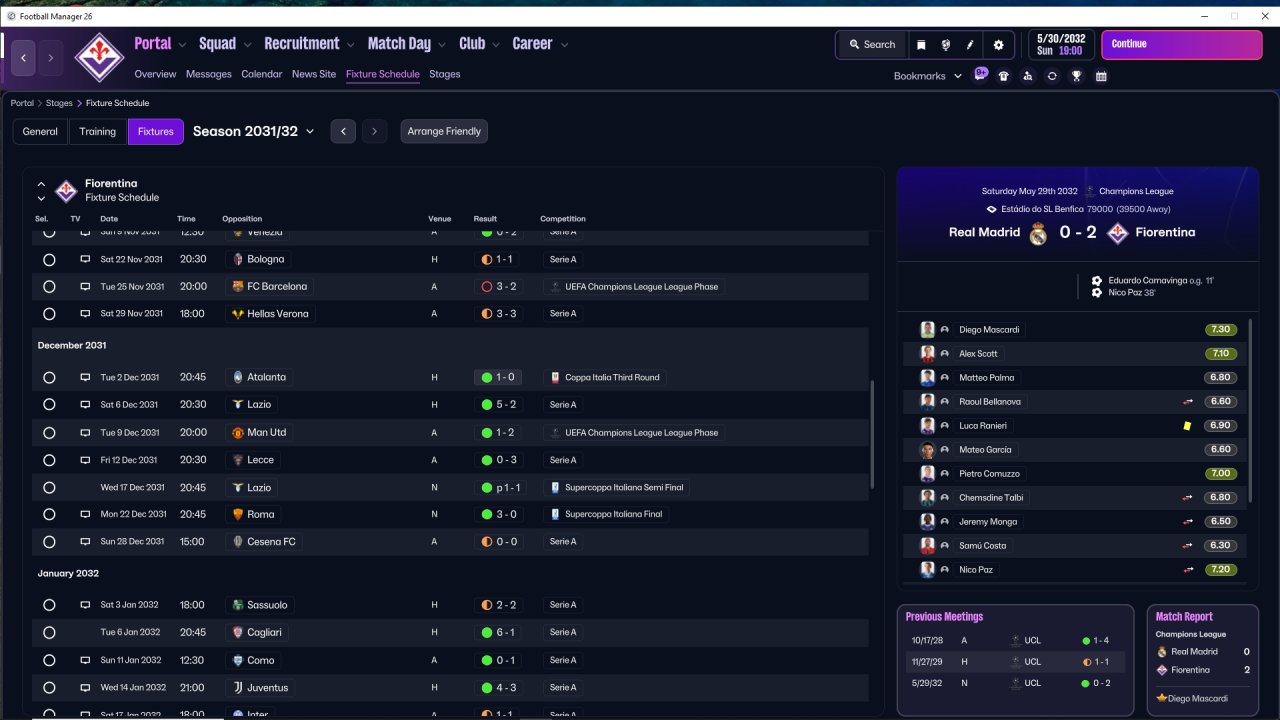Go forward with the right arrow navigation button
This screenshot has height=720, width=1280.
[x=51, y=58]
